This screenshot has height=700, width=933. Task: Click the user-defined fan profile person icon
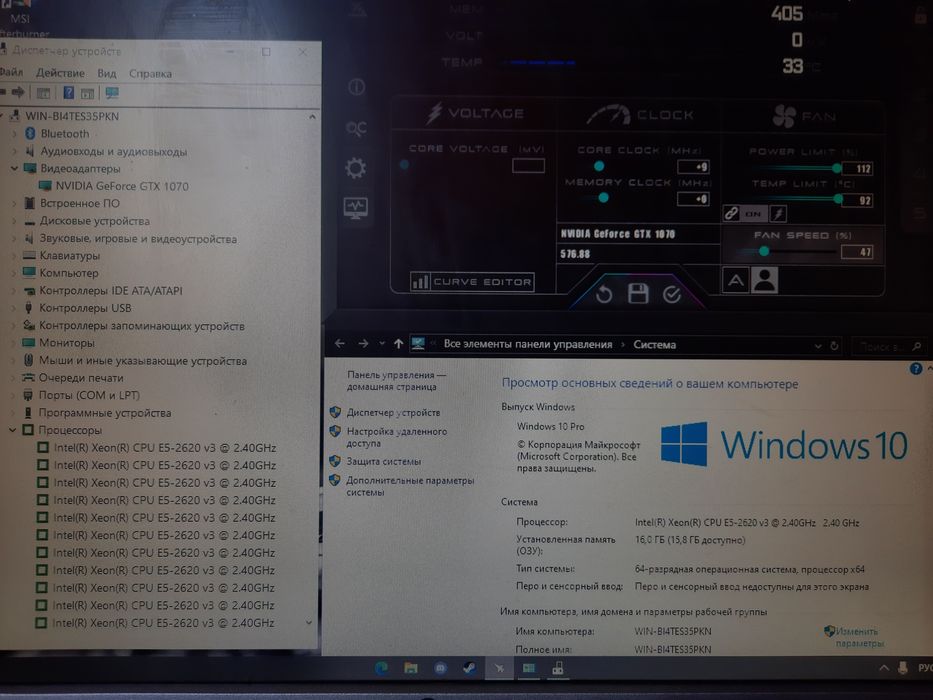click(765, 280)
